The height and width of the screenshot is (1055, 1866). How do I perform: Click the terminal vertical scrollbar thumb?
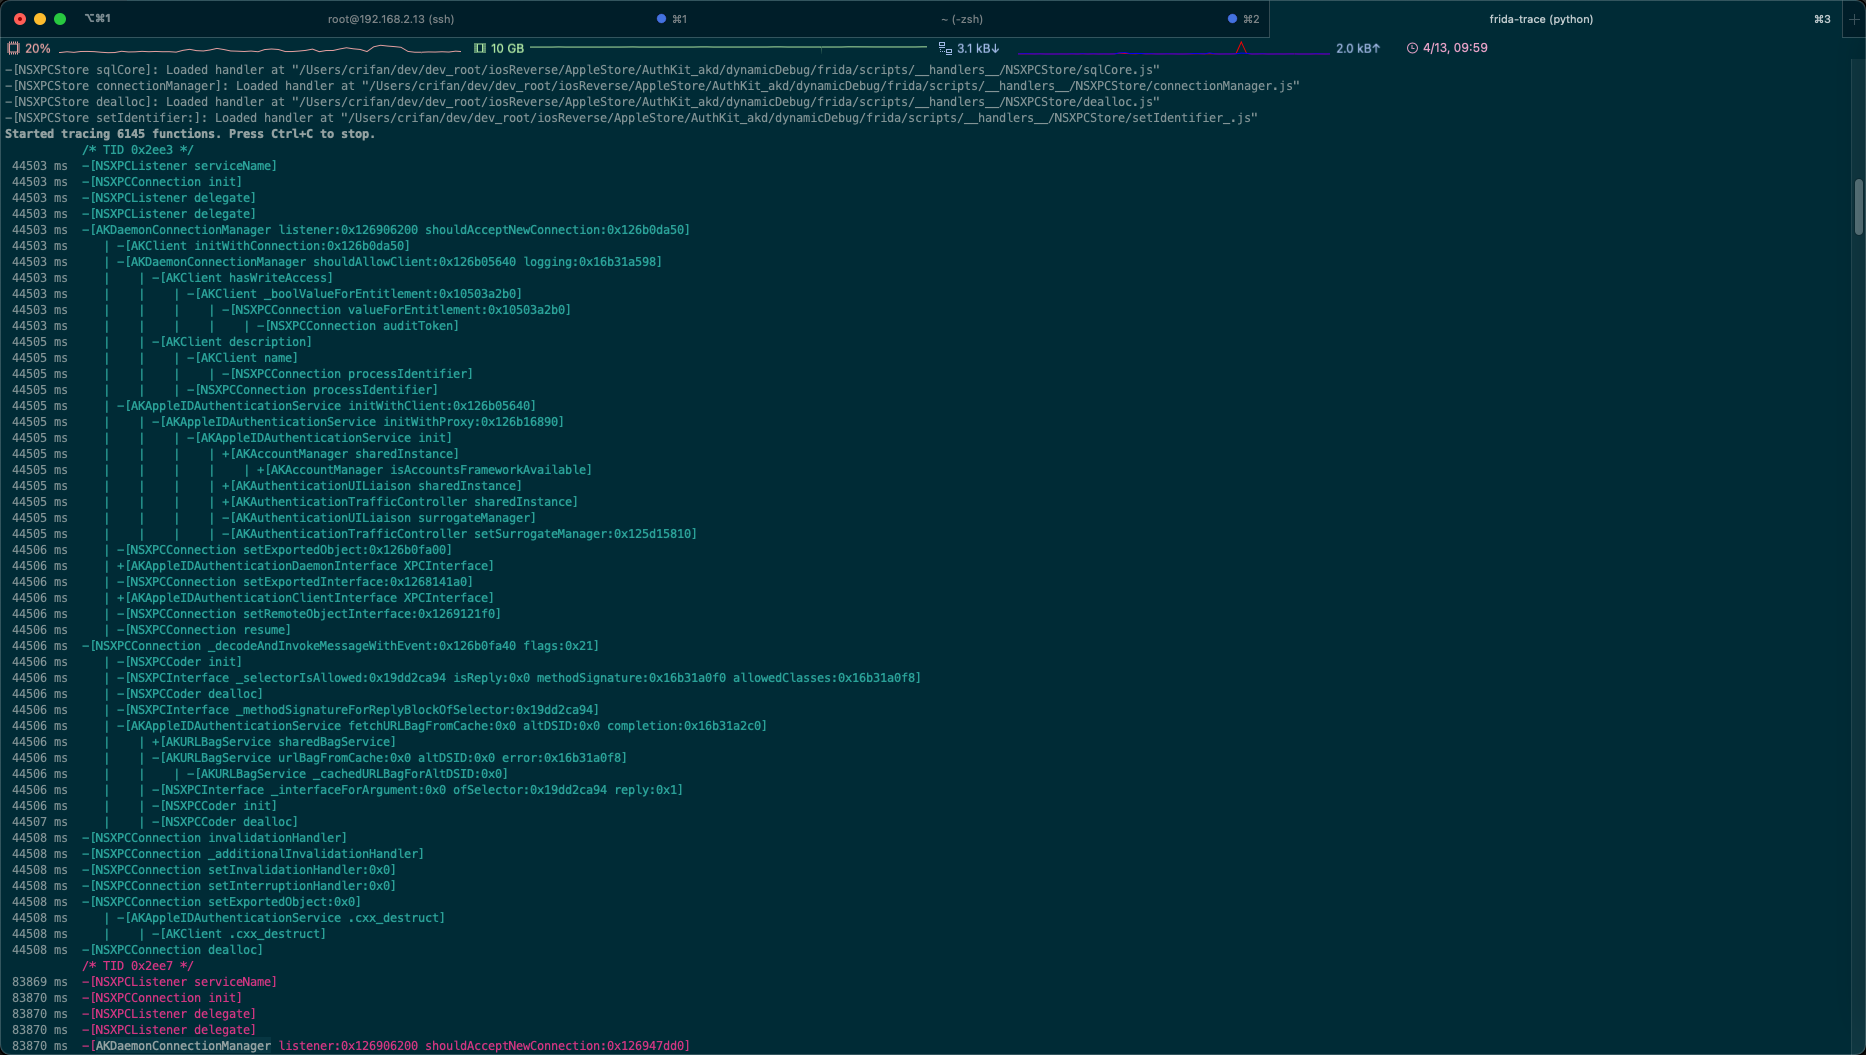pos(1858,207)
